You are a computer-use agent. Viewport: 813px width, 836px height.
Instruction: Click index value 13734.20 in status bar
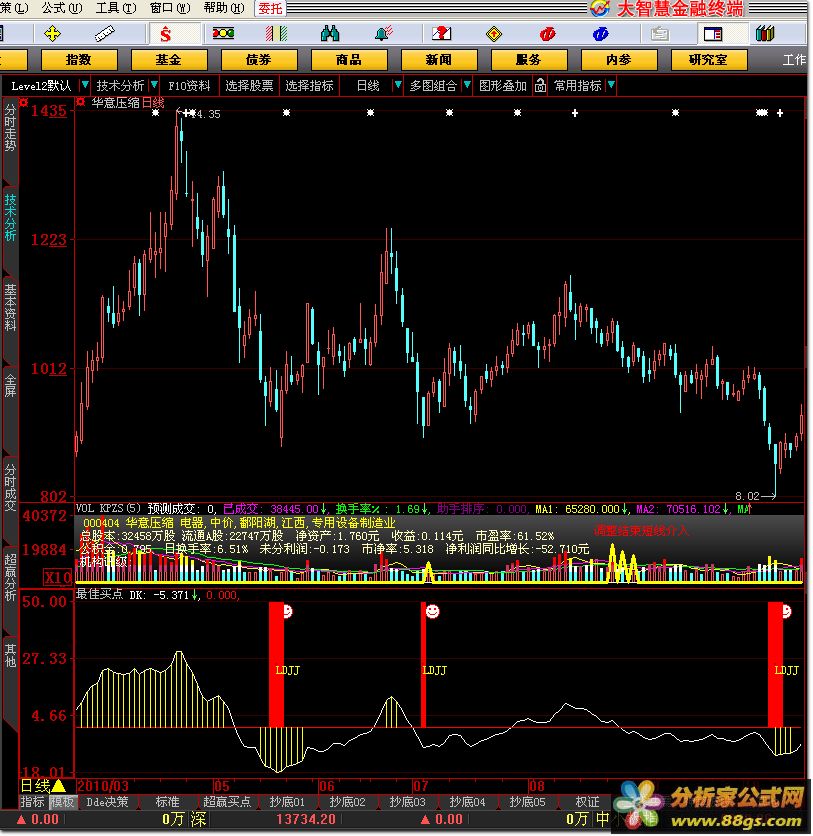click(306, 819)
